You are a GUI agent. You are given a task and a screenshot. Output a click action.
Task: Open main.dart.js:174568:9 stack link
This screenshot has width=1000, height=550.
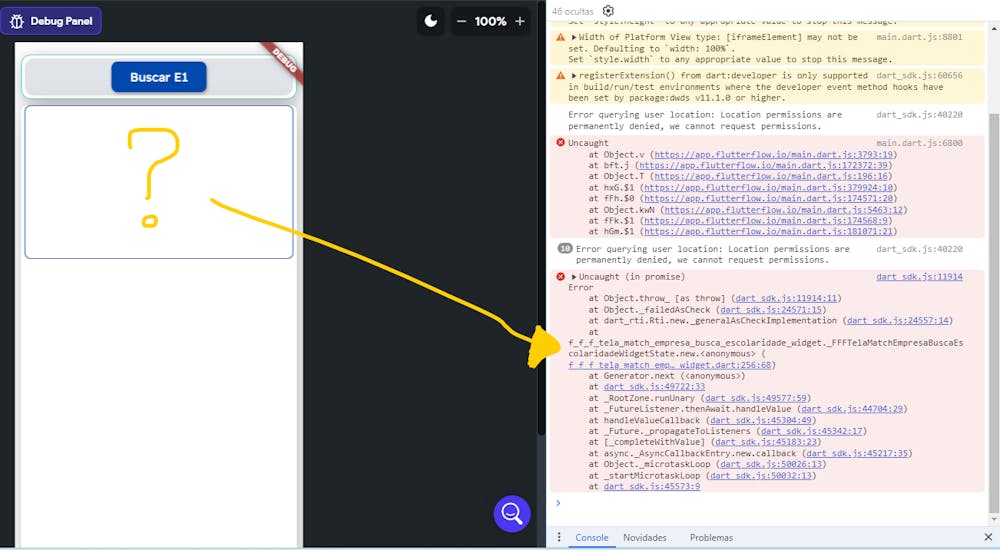(x=766, y=221)
